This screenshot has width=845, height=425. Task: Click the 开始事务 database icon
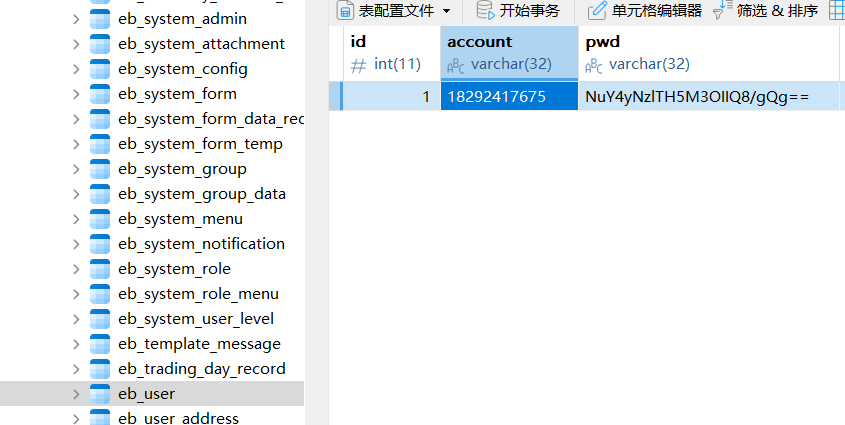click(x=485, y=10)
